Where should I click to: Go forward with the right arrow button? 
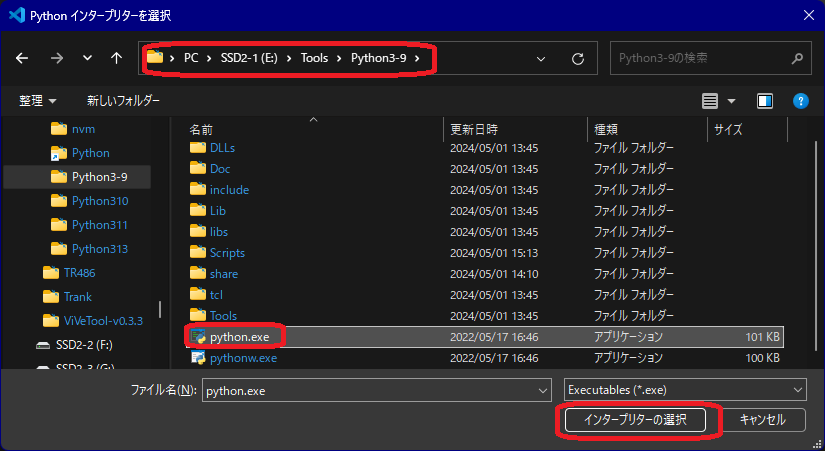click(56, 58)
